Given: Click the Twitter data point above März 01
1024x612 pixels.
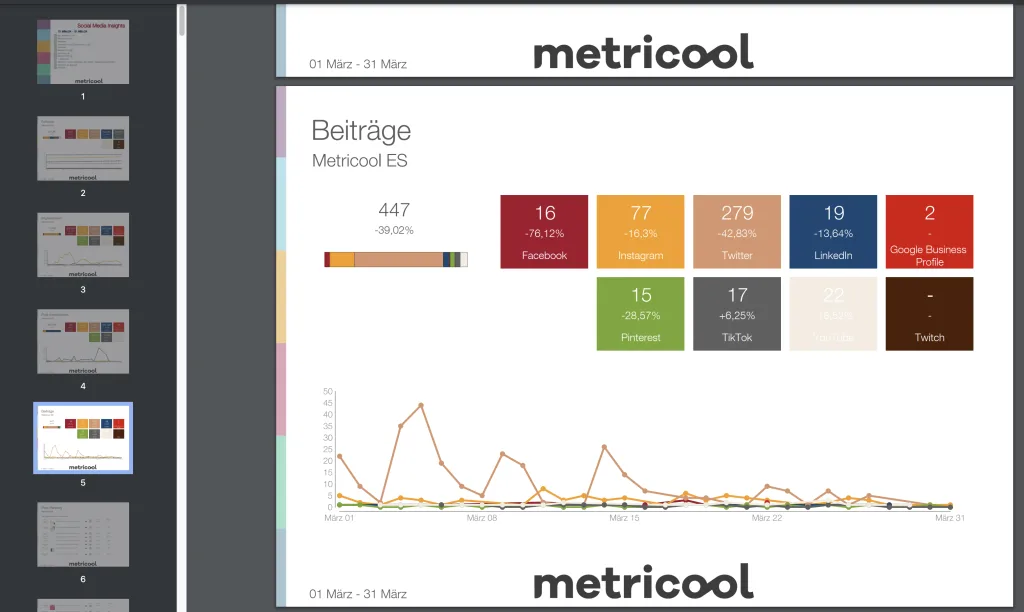Looking at the screenshot, I should (340, 456).
